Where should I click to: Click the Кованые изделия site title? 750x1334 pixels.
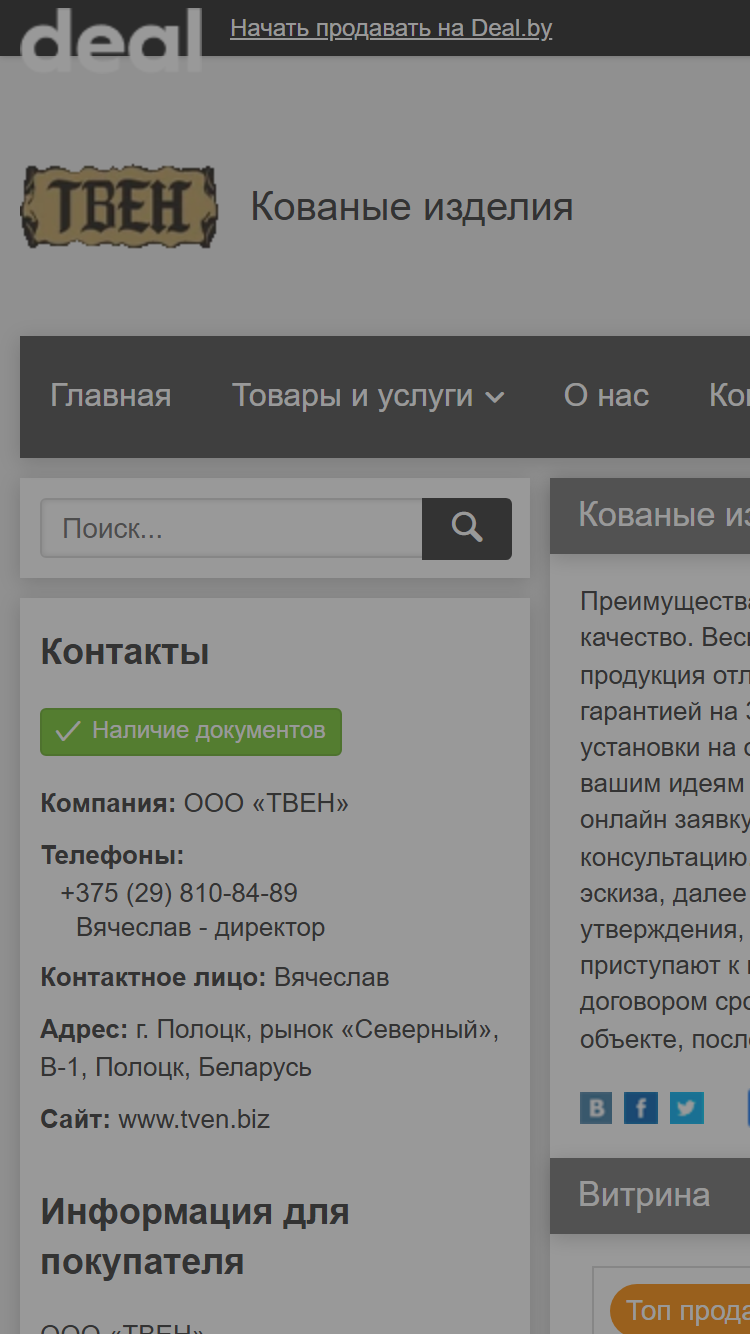tap(412, 207)
